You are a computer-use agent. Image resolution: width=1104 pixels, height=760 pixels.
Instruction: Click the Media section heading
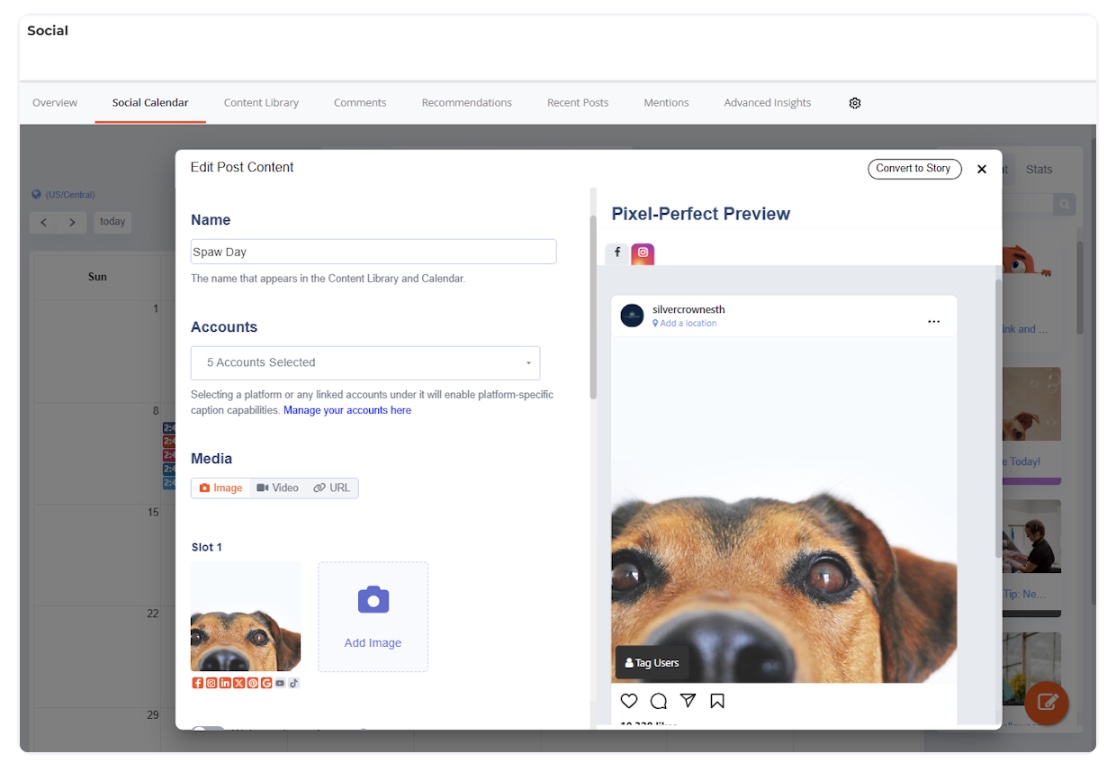tap(211, 459)
